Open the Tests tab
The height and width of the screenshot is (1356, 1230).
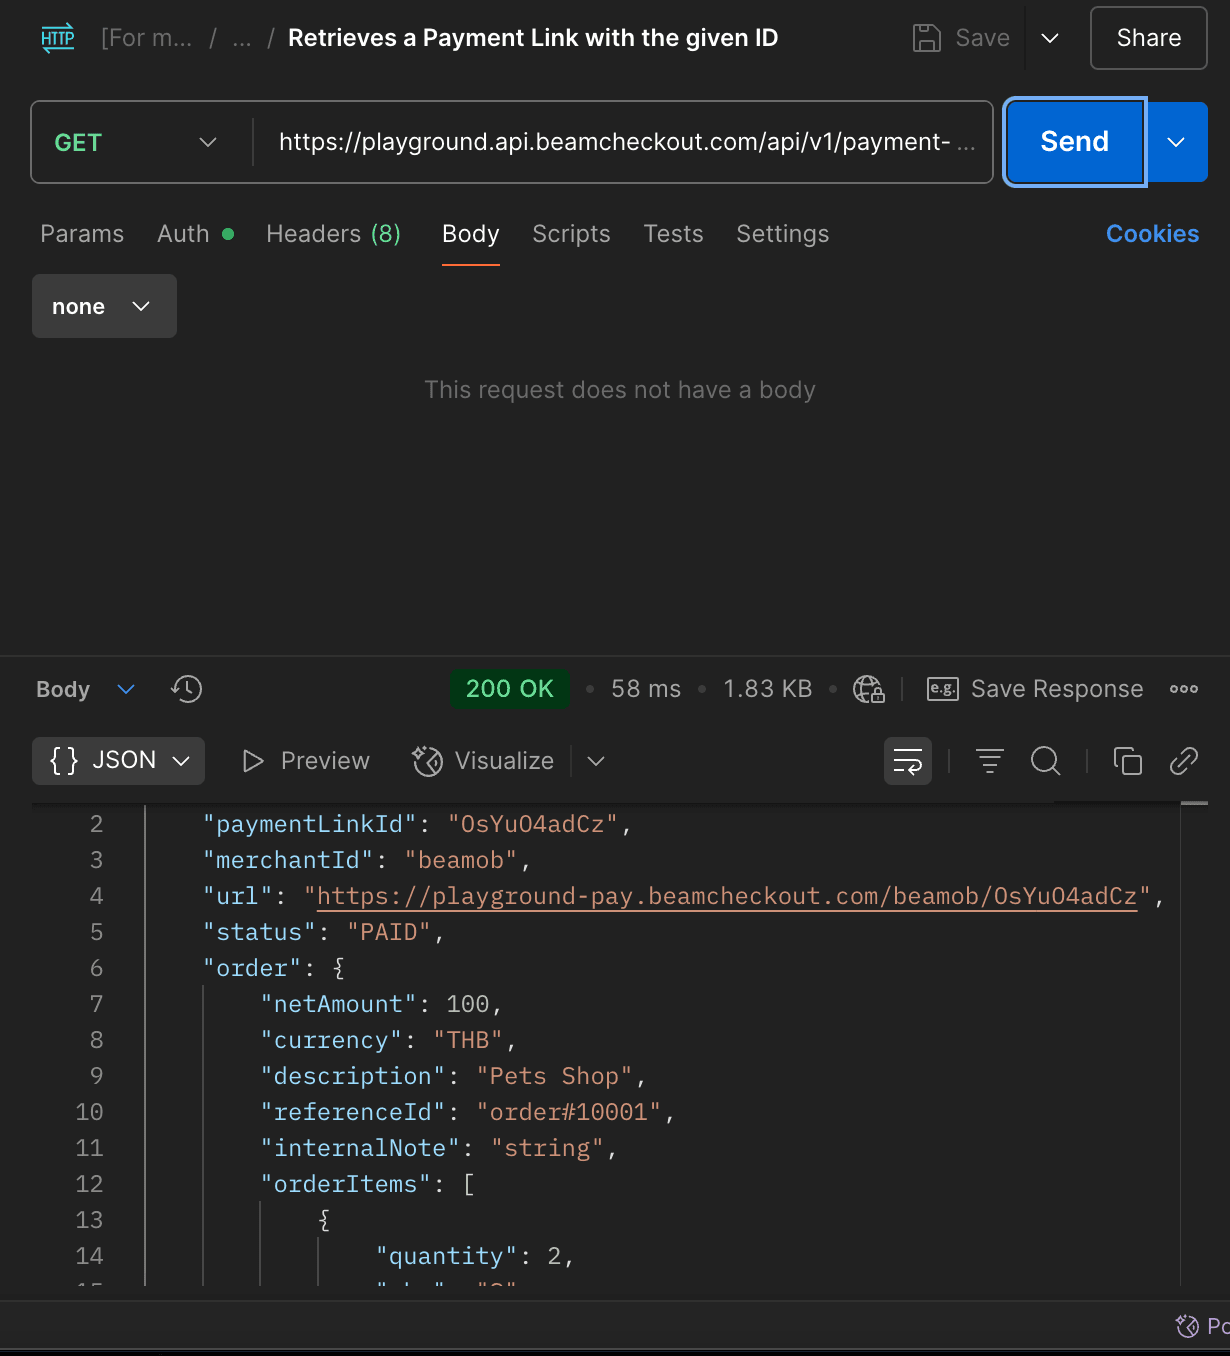(673, 234)
